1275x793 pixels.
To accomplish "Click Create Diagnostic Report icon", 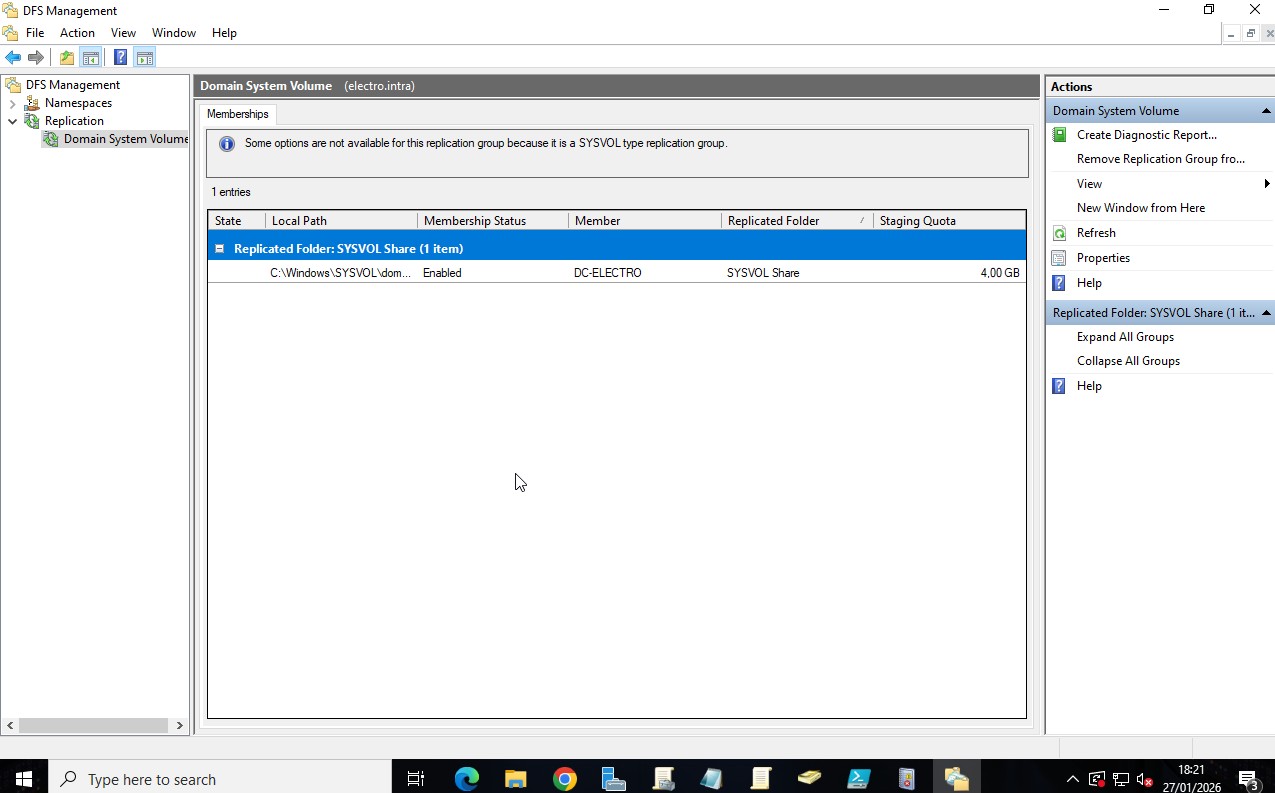I will 1060,135.
